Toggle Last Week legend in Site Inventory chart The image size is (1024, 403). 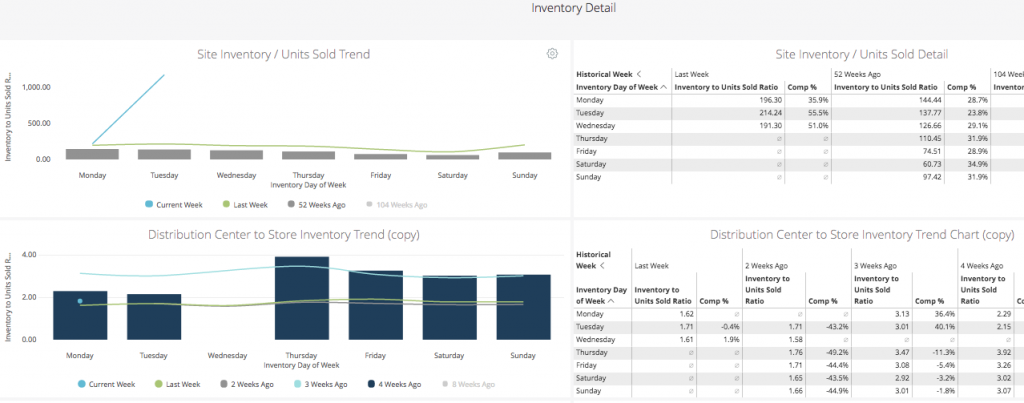[x=245, y=204]
